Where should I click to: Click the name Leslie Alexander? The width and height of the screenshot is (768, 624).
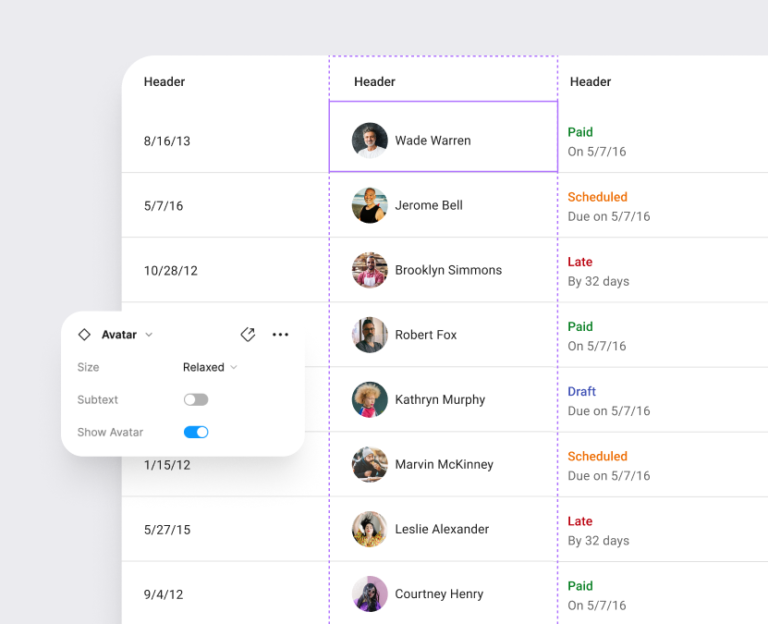(442, 529)
